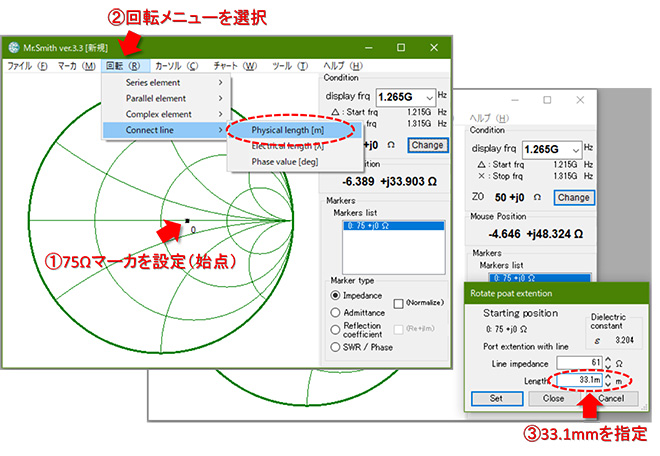660x456 pixels.
Task: Select Connect line menu entry
Action: pos(167,130)
